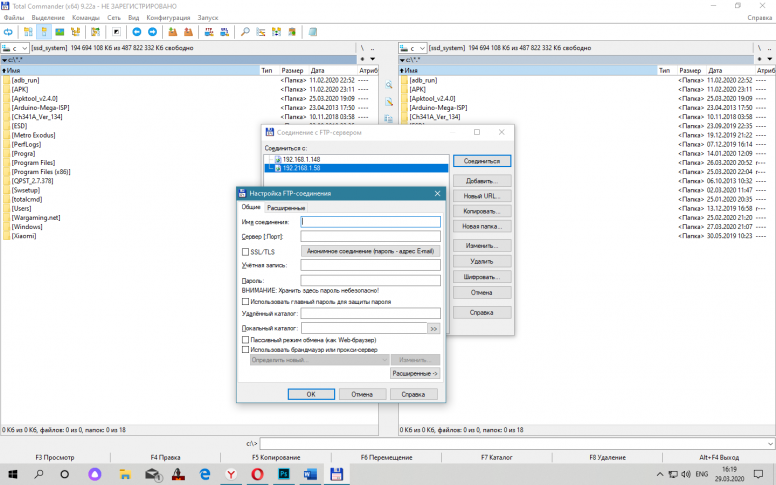
Task: Open the 'Конфигурация' menu
Action: 168,17
